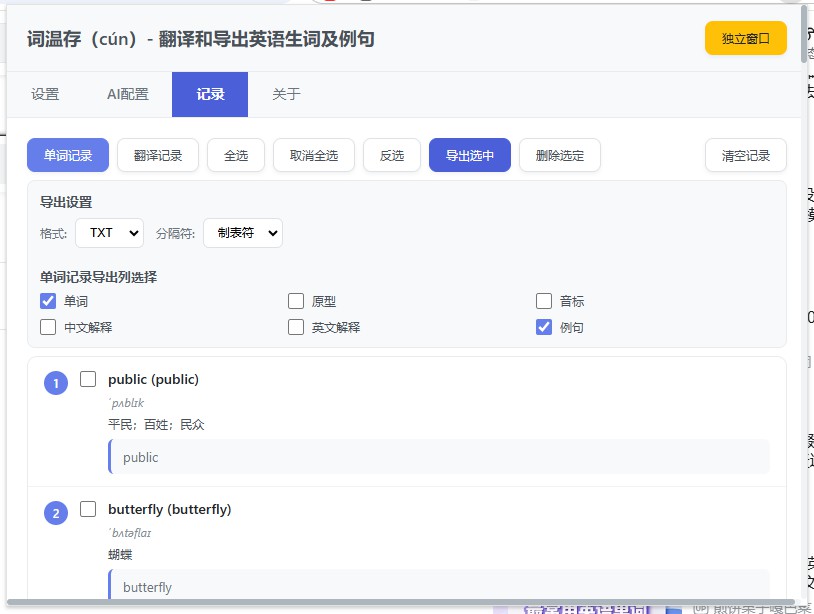Image resolution: width=814 pixels, height=614 pixels.
Task: Uncheck the 例句 export column
Action: [x=544, y=327]
